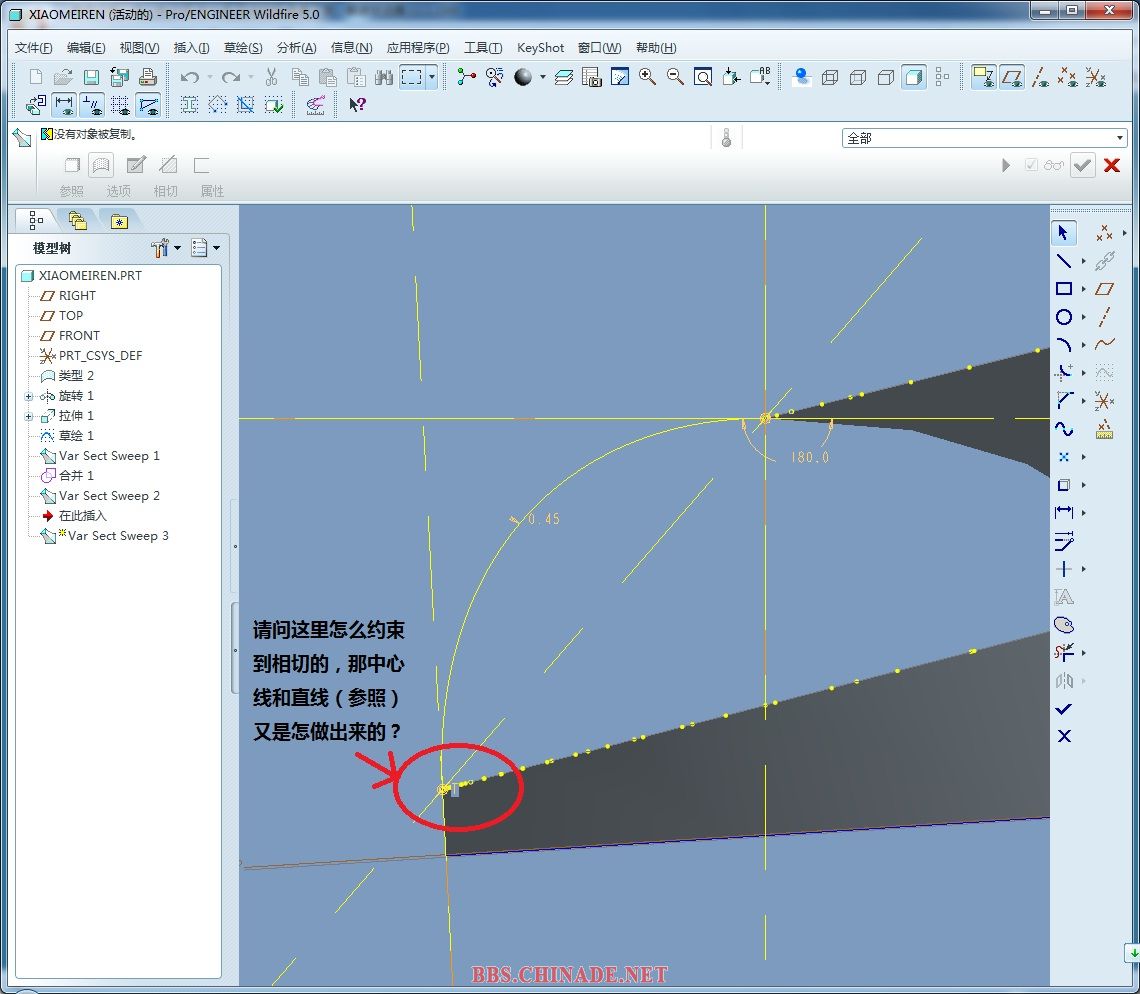Open the 分析(A) menu
Viewport: 1140px width, 994px height.
[296, 48]
